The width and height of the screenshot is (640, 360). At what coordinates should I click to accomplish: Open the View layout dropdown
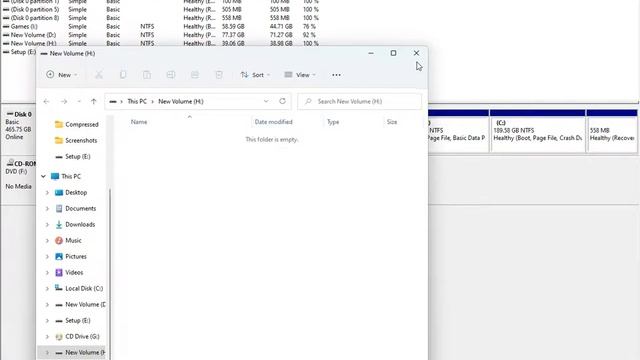tap(300, 75)
